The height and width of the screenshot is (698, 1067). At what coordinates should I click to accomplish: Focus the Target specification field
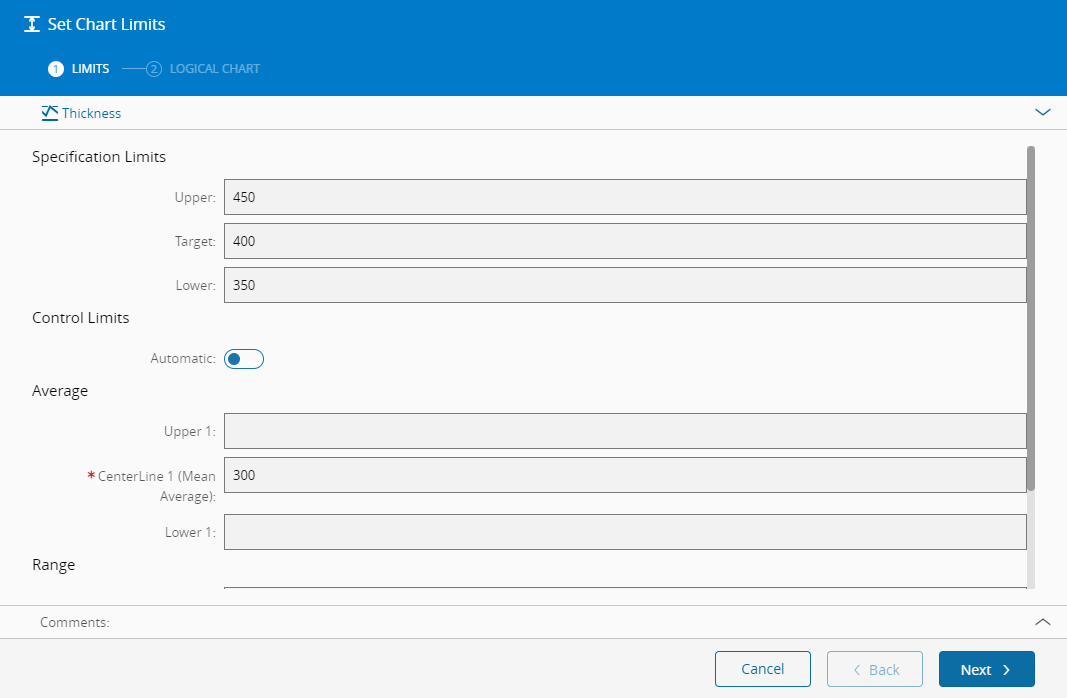tap(625, 241)
